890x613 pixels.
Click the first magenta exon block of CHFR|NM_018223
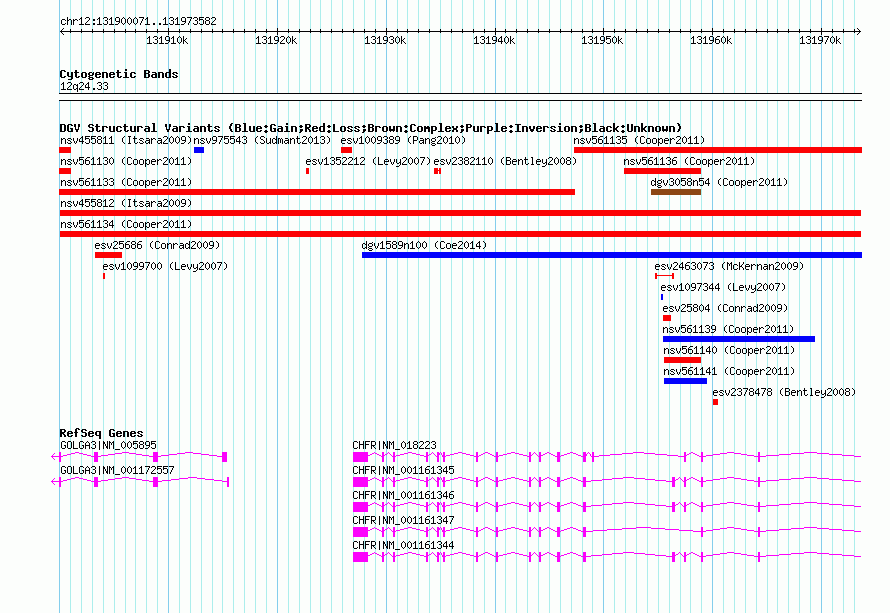coord(360,457)
